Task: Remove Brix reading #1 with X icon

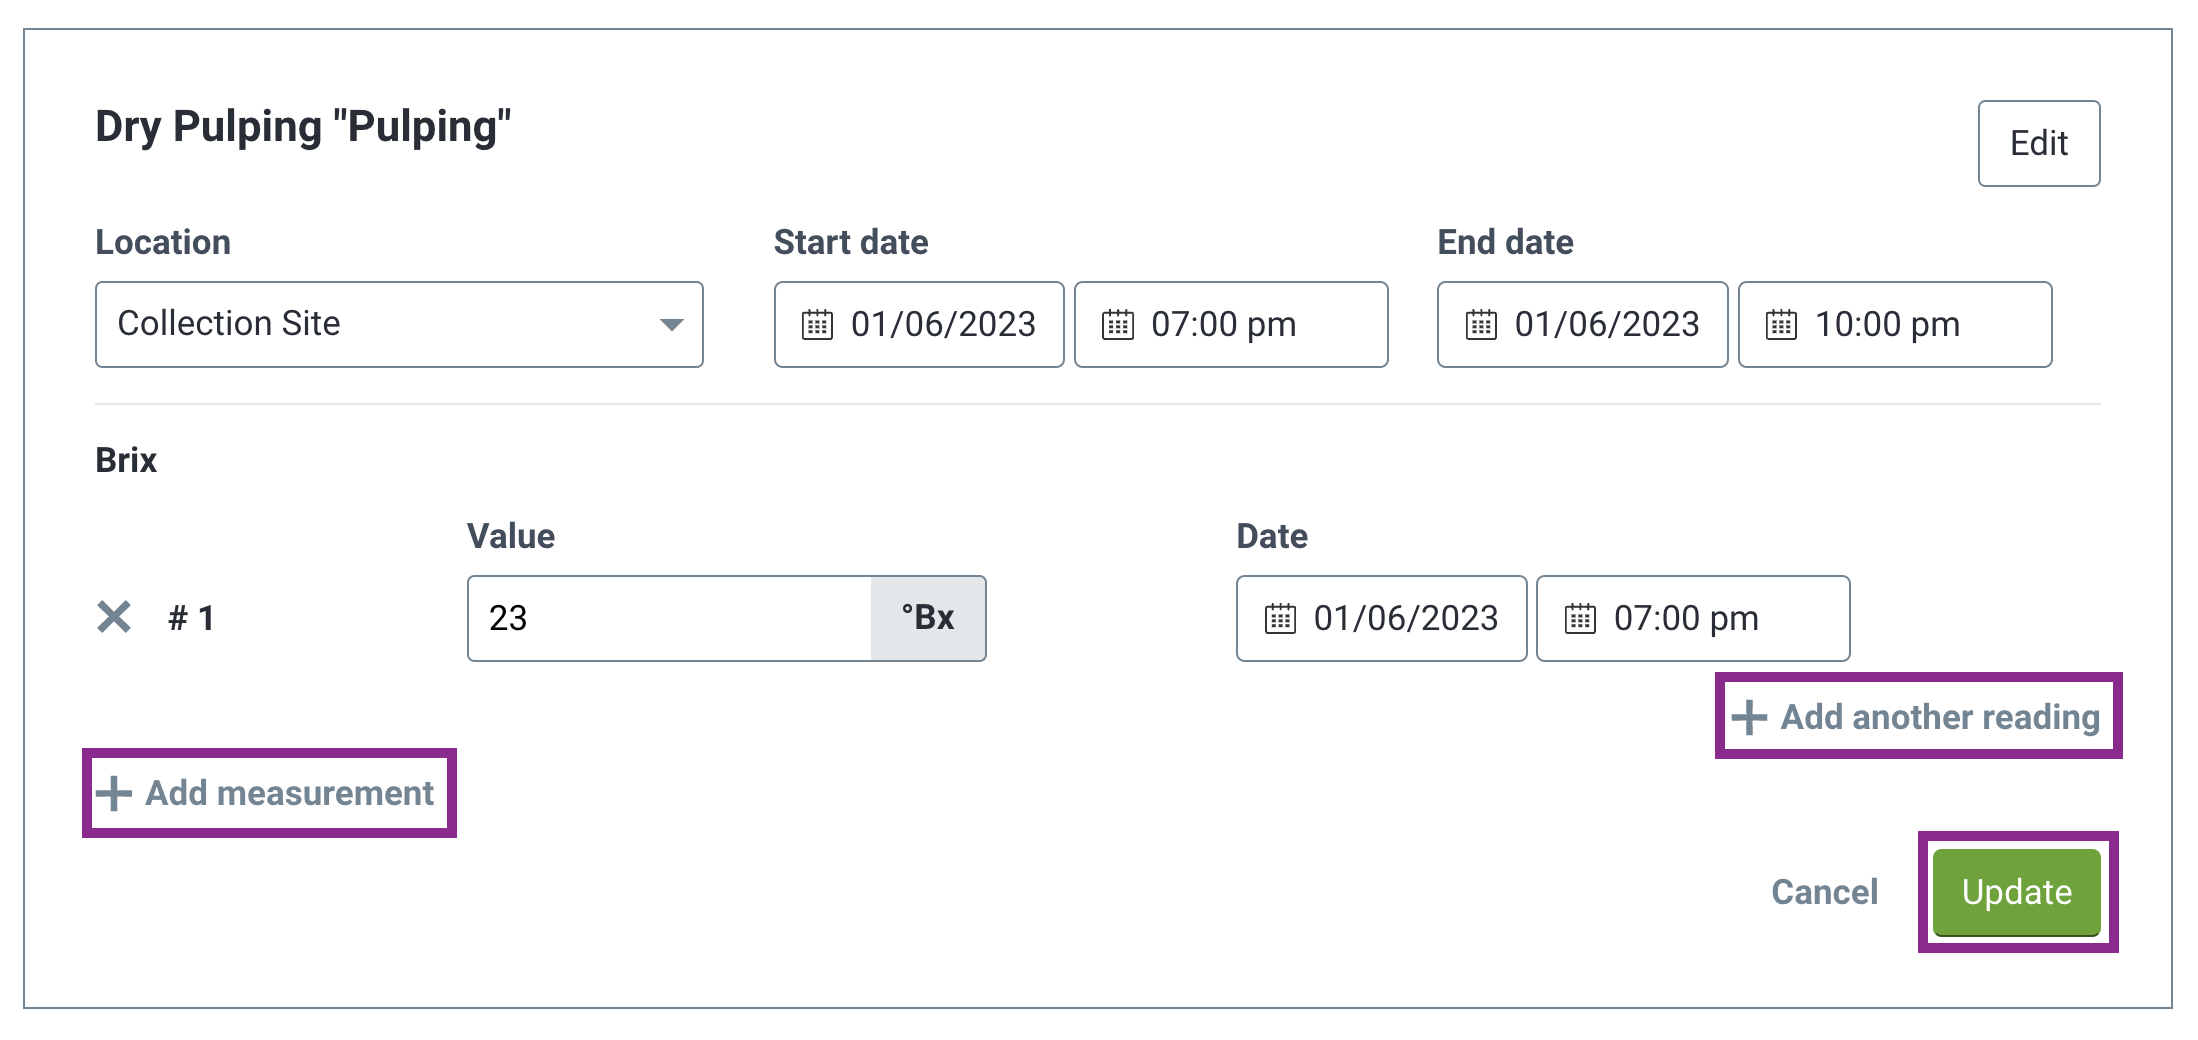Action: coord(114,617)
